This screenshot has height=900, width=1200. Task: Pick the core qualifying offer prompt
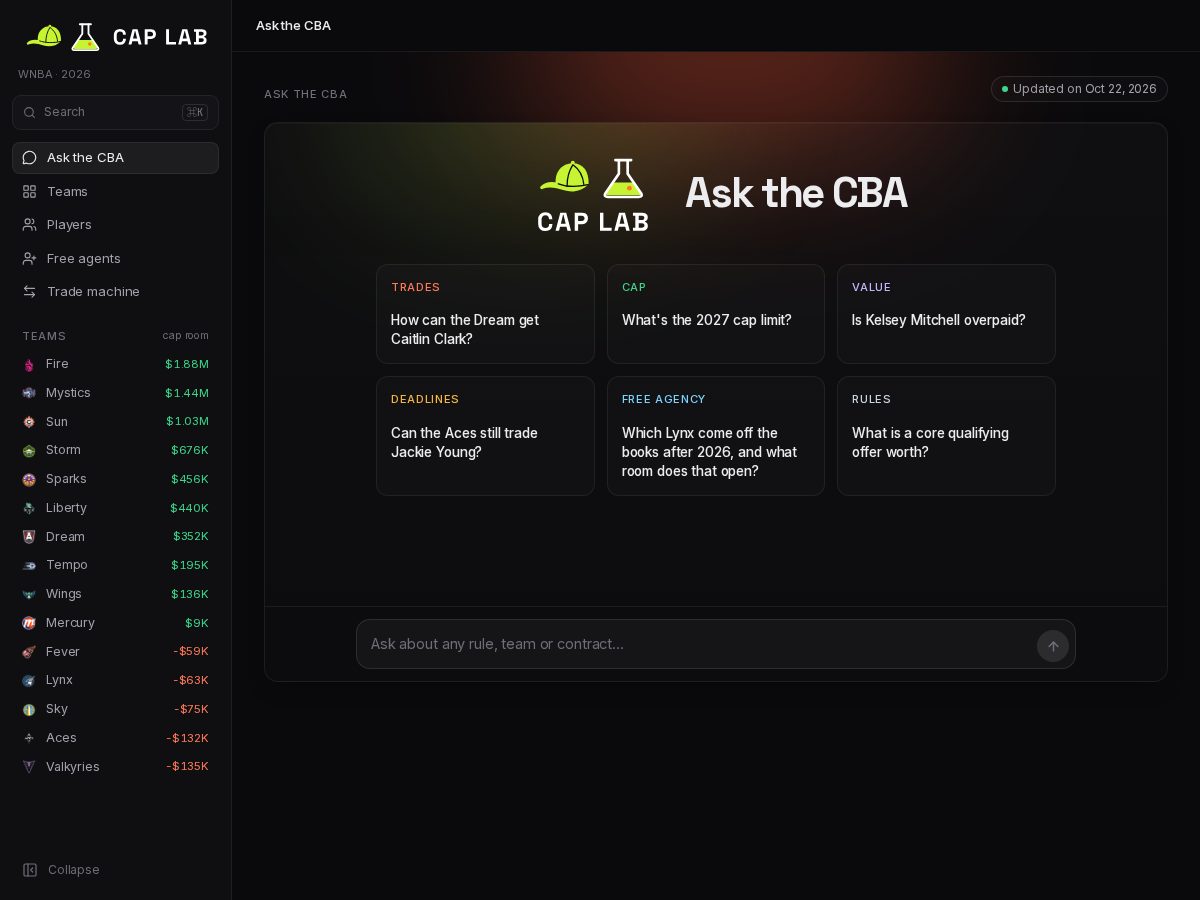(946, 436)
